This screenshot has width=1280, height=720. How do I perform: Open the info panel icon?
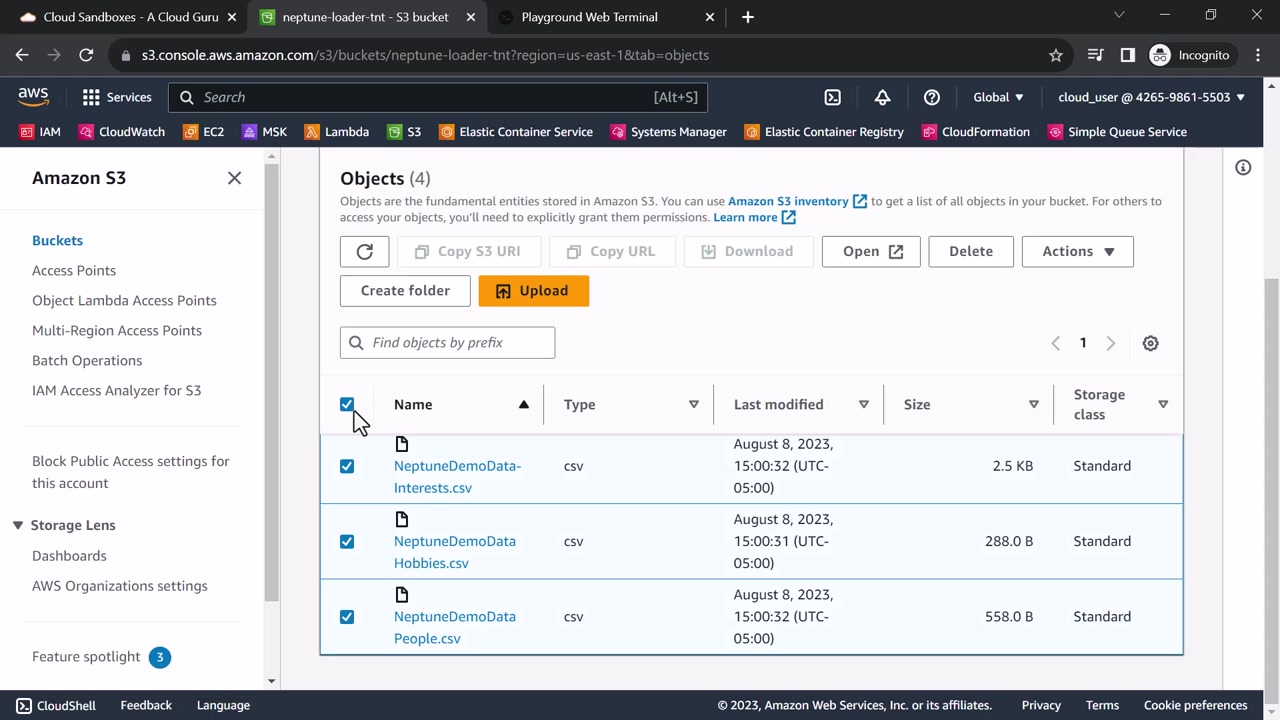(x=1243, y=168)
